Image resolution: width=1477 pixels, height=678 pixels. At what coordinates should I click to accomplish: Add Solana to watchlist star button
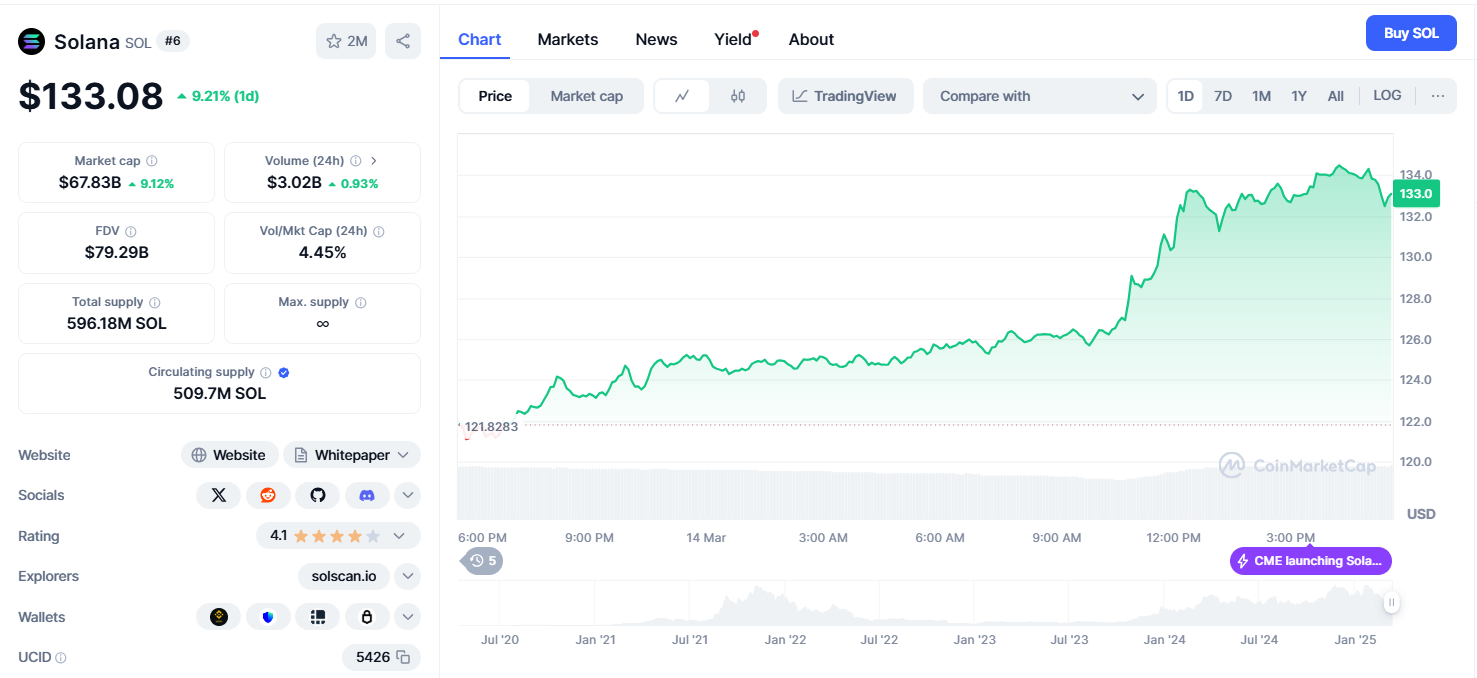point(346,41)
